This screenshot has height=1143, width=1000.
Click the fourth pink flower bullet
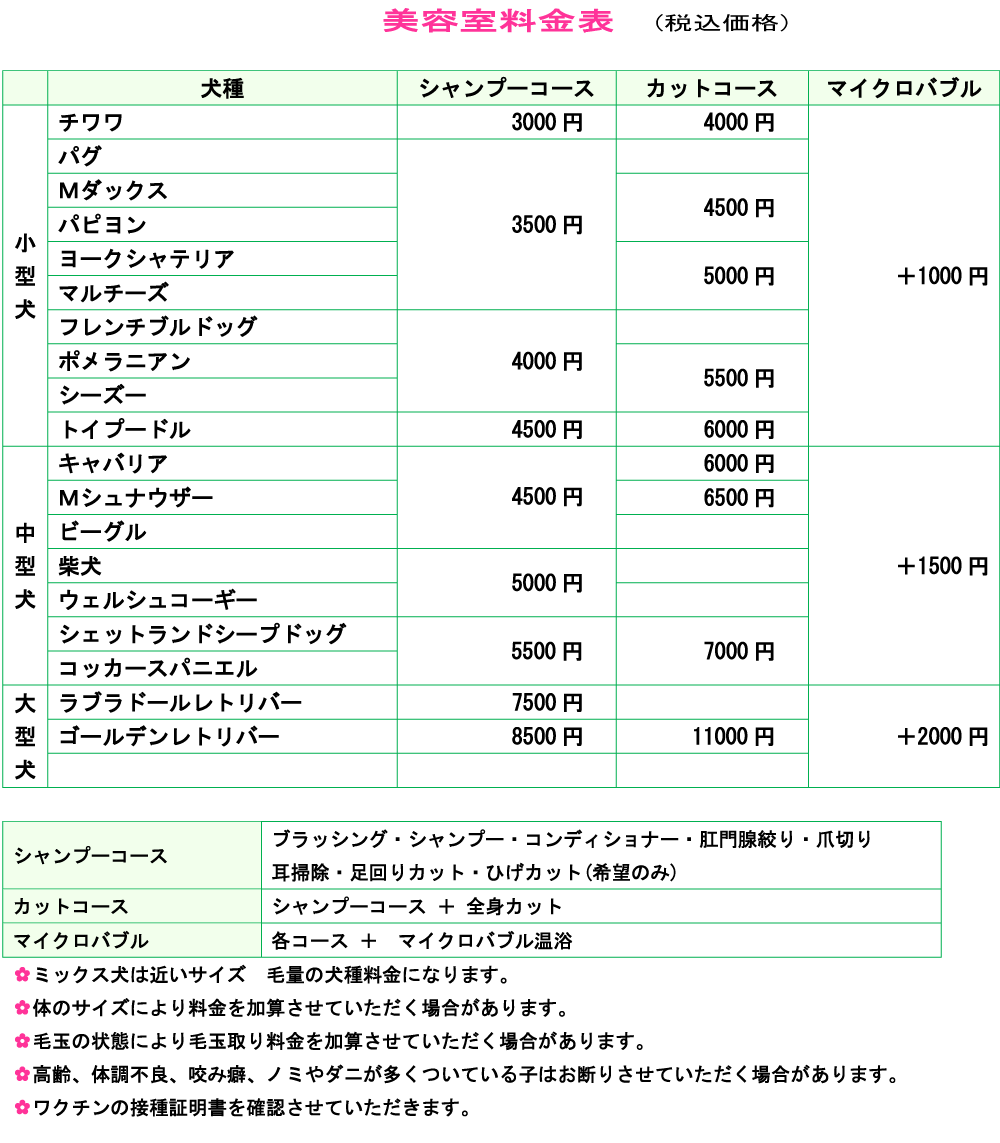[x=22, y=1074]
